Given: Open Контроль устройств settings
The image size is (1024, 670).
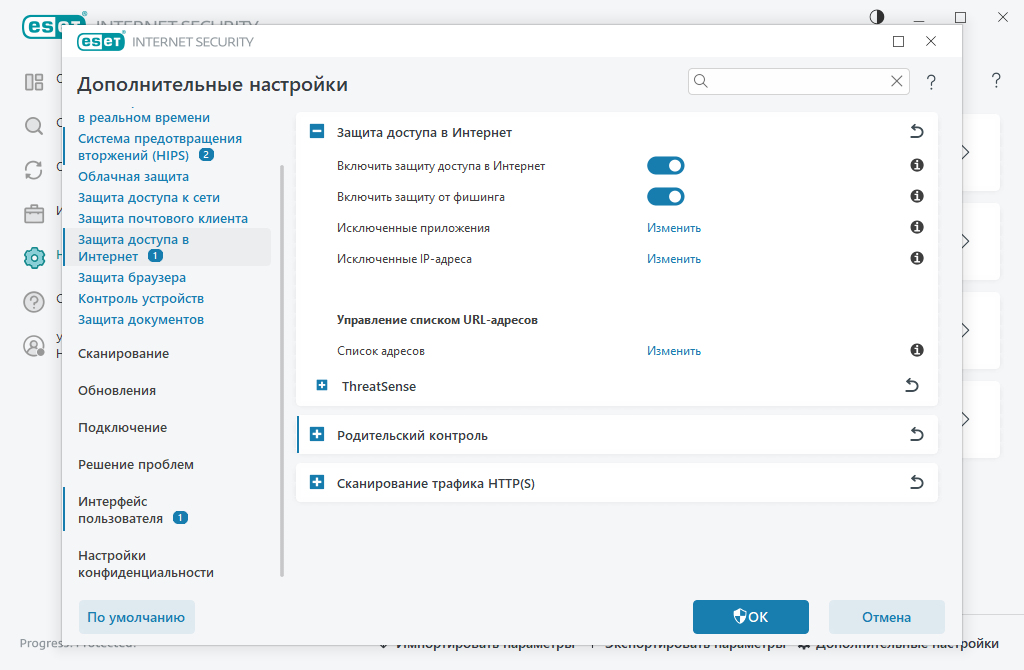Looking at the screenshot, I should click(x=141, y=298).
